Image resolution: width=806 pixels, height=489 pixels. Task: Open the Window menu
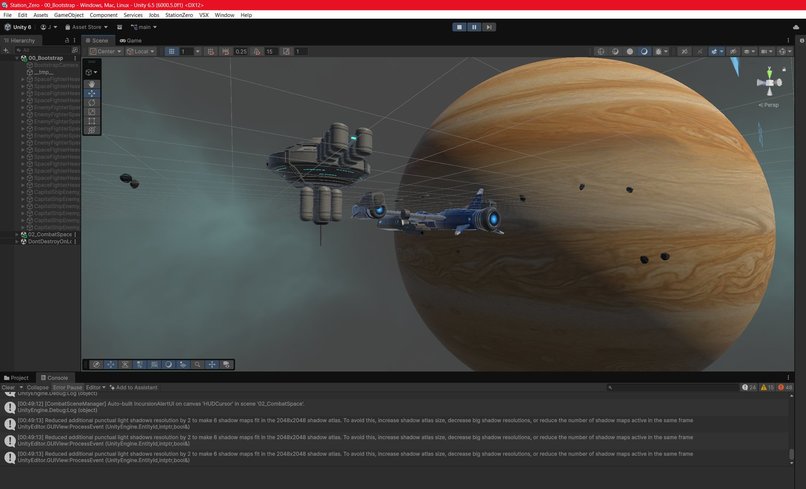tap(225, 15)
